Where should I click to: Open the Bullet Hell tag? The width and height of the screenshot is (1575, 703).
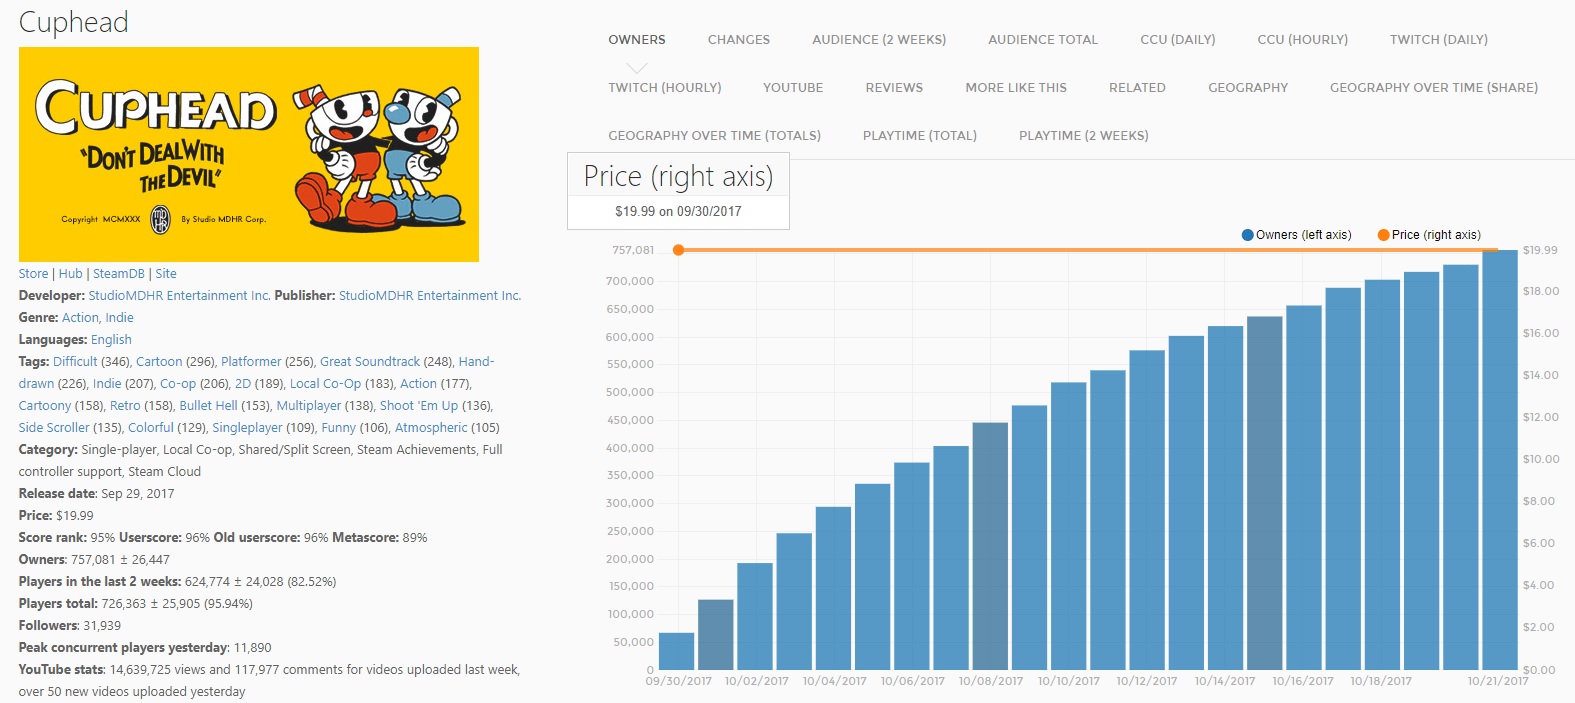point(208,406)
